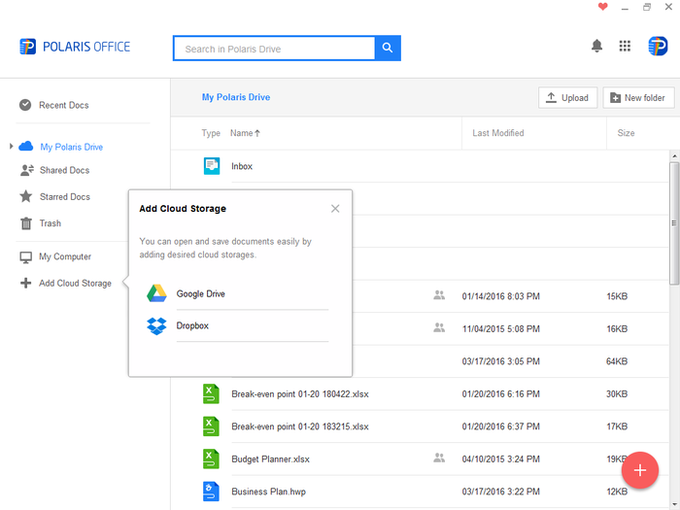This screenshot has height=510, width=680.
Task: Expand the My Polaris Drive tree
Action: 11,147
